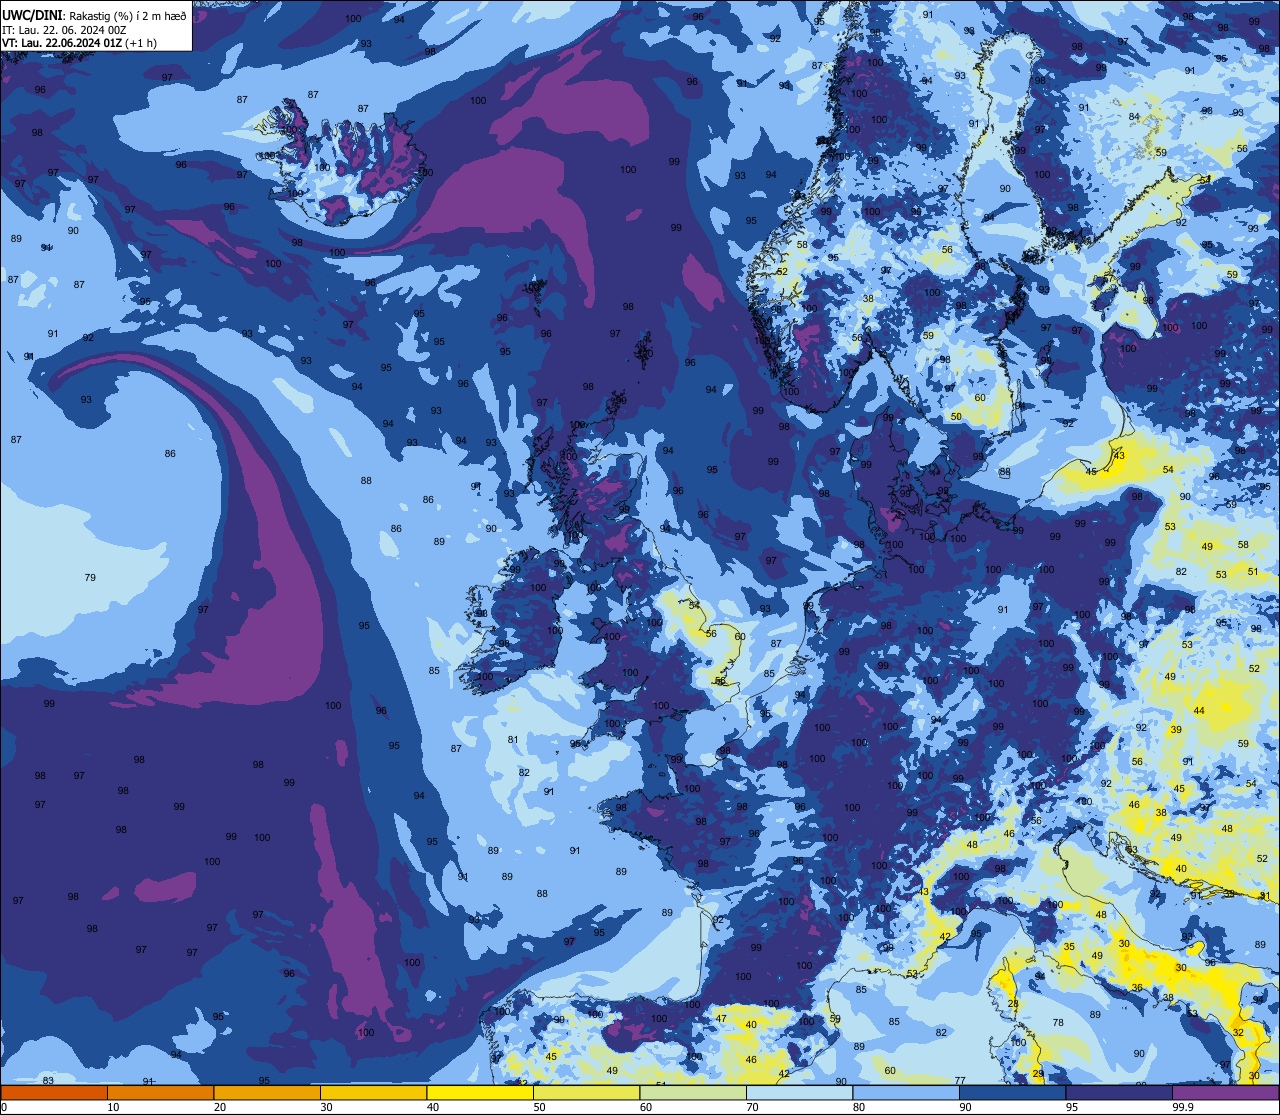Click the map value '81' southwest of Britain
The image size is (1280, 1115).
point(513,740)
